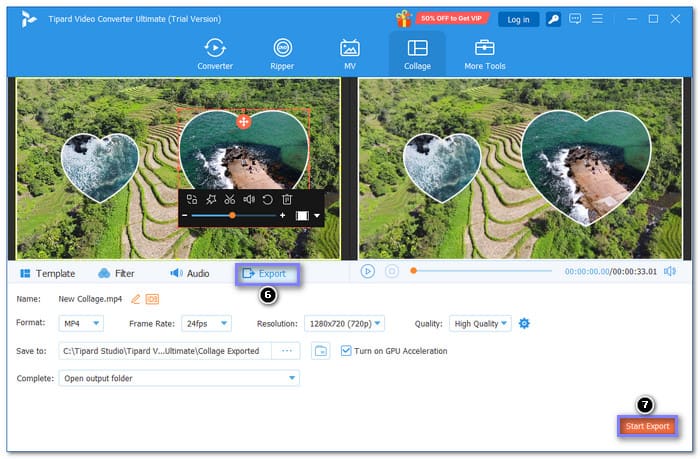Open the Converter section
700x459 pixels.
pyautogui.click(x=214, y=54)
